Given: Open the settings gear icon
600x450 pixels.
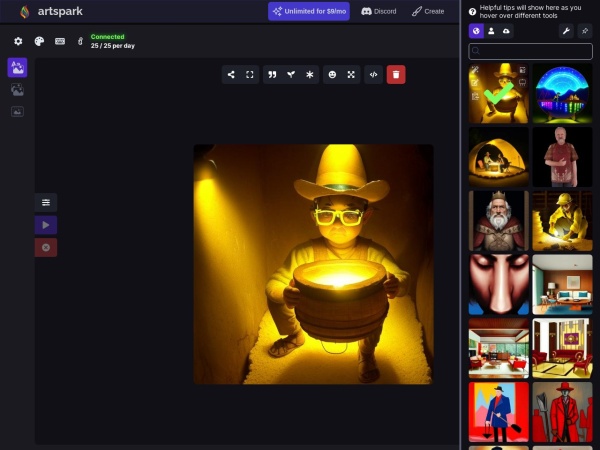Looking at the screenshot, I should click(18, 41).
